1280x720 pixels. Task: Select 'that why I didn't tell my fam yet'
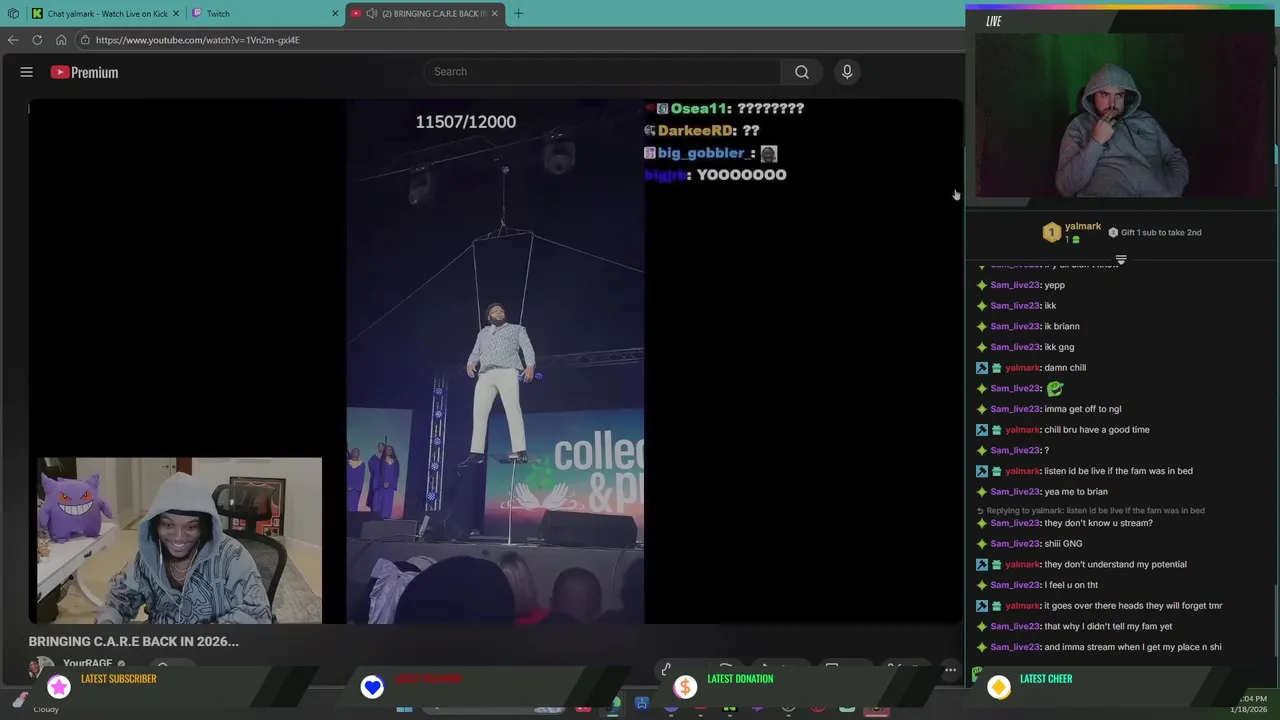1108,626
